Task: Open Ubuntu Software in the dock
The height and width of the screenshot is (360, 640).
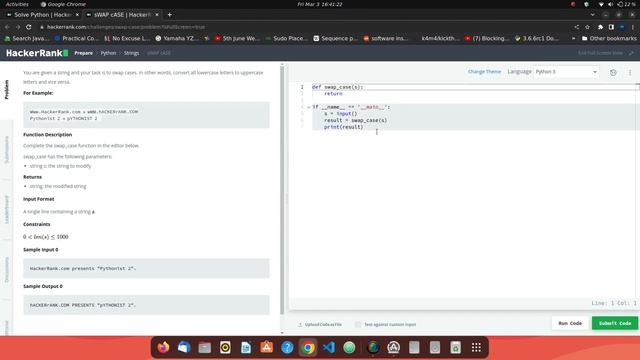Action: (267, 347)
